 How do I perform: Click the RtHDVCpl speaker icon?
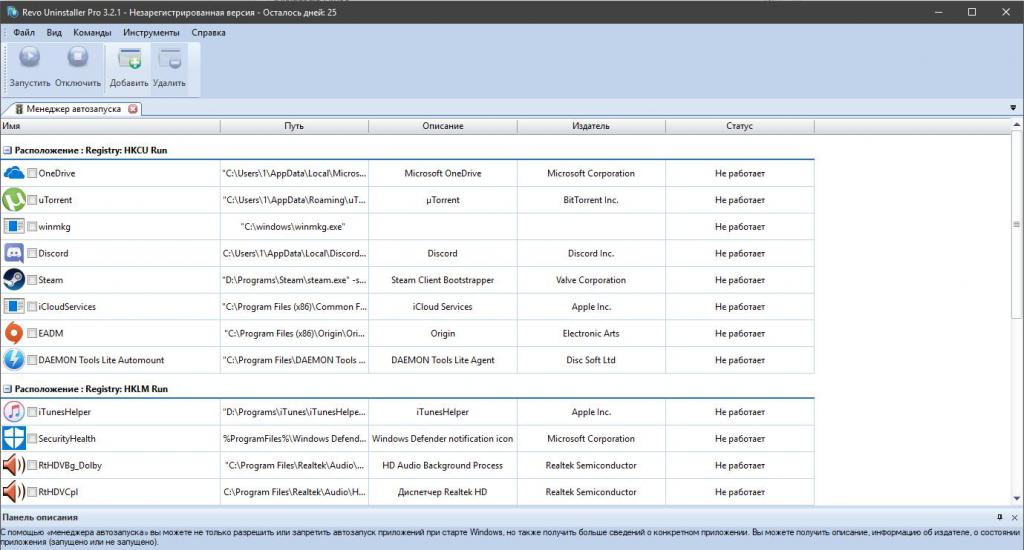14,492
